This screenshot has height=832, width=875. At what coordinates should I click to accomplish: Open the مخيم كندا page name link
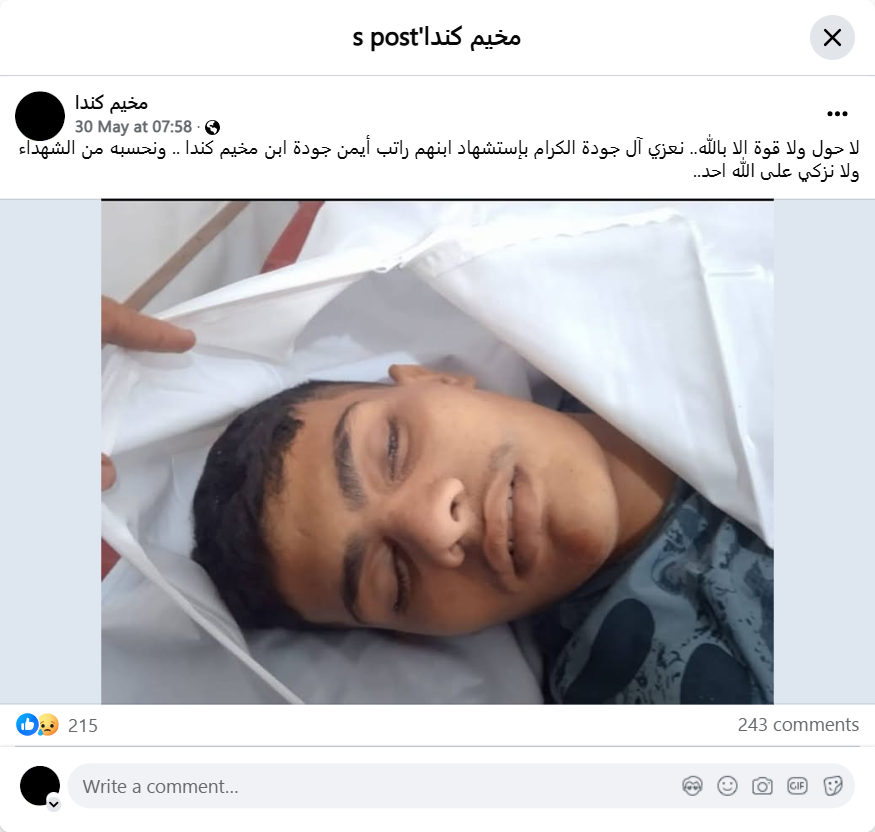coord(112,103)
